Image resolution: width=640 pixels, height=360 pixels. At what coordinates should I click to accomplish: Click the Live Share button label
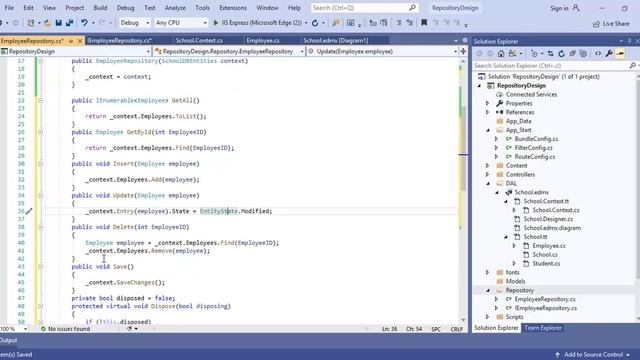click(616, 24)
